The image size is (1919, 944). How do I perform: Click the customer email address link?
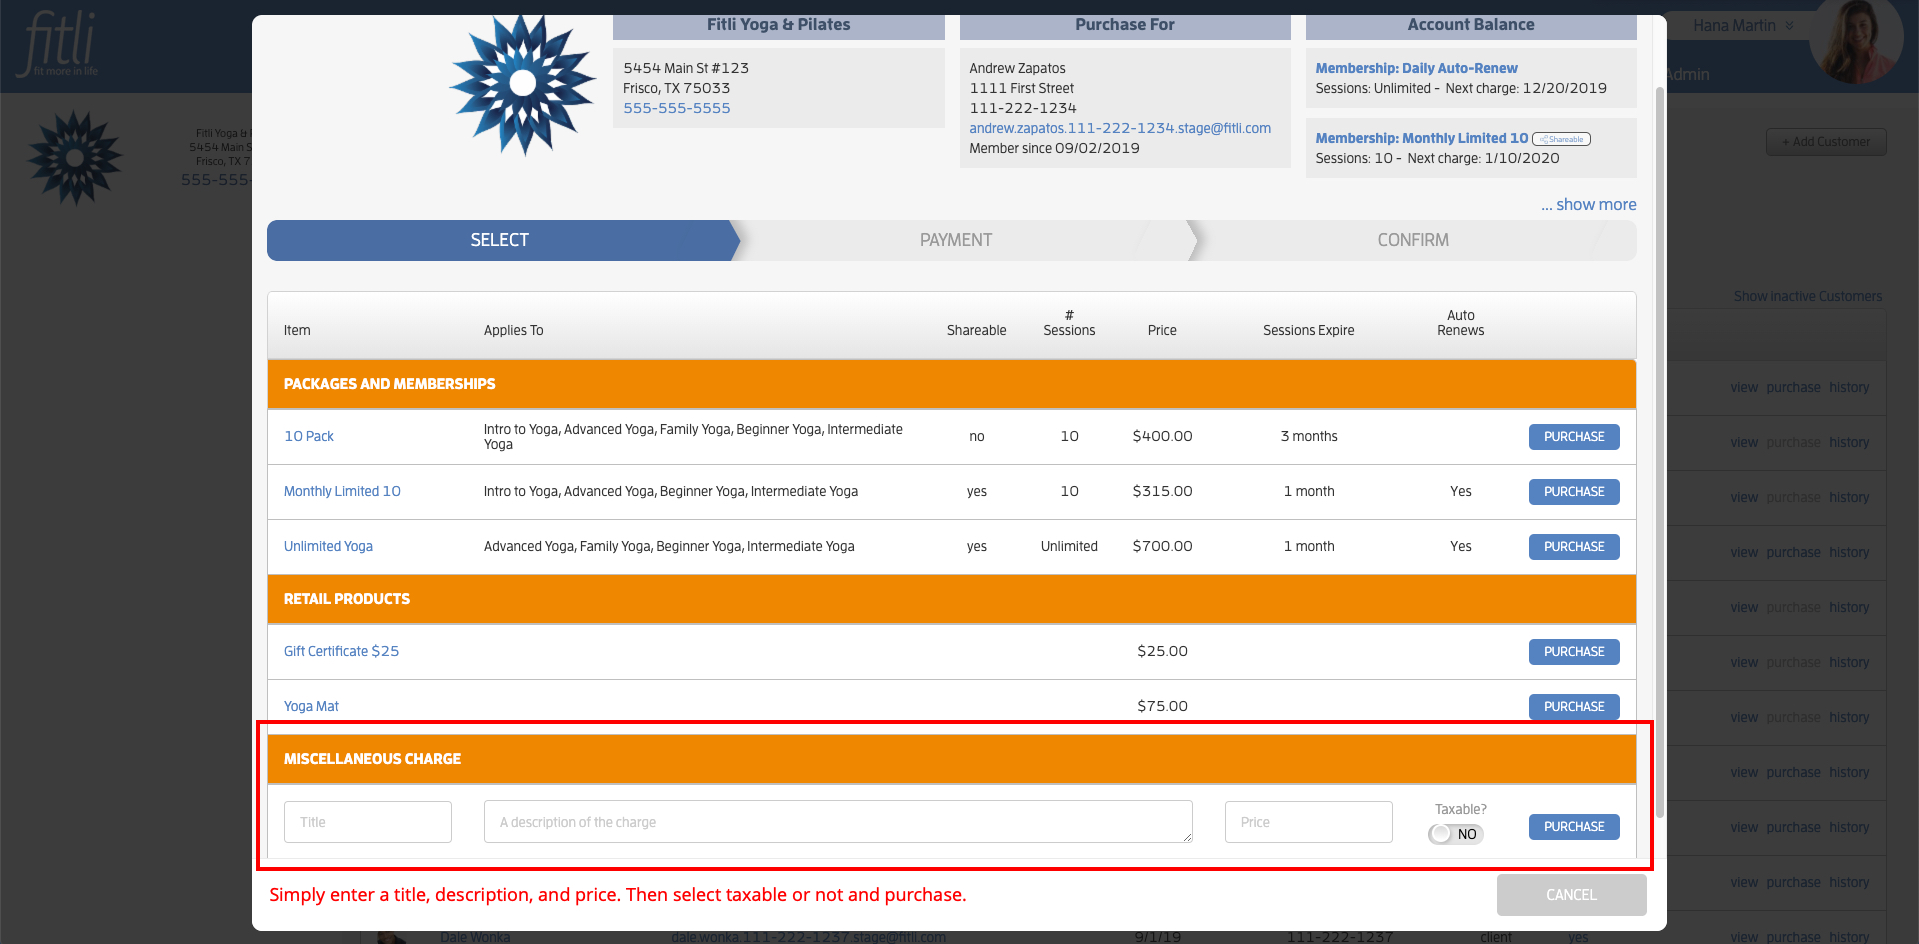[x=1120, y=128]
